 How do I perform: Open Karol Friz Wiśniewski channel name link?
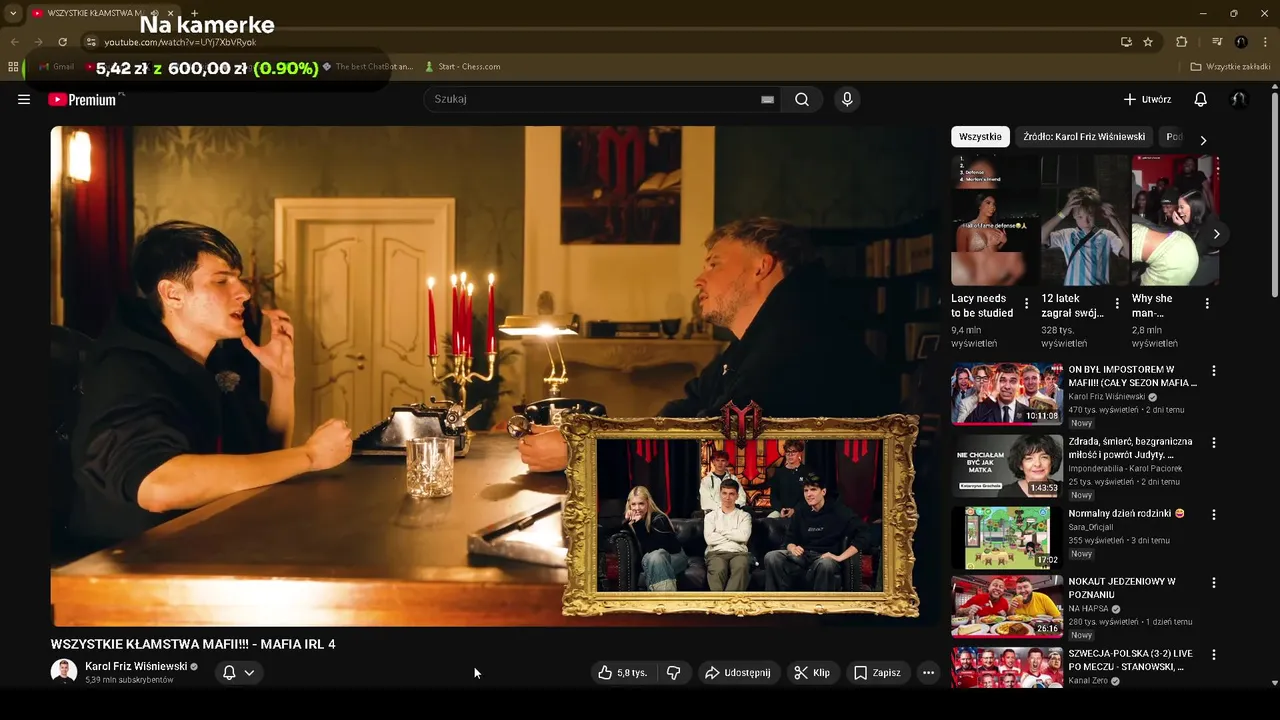click(x=136, y=666)
